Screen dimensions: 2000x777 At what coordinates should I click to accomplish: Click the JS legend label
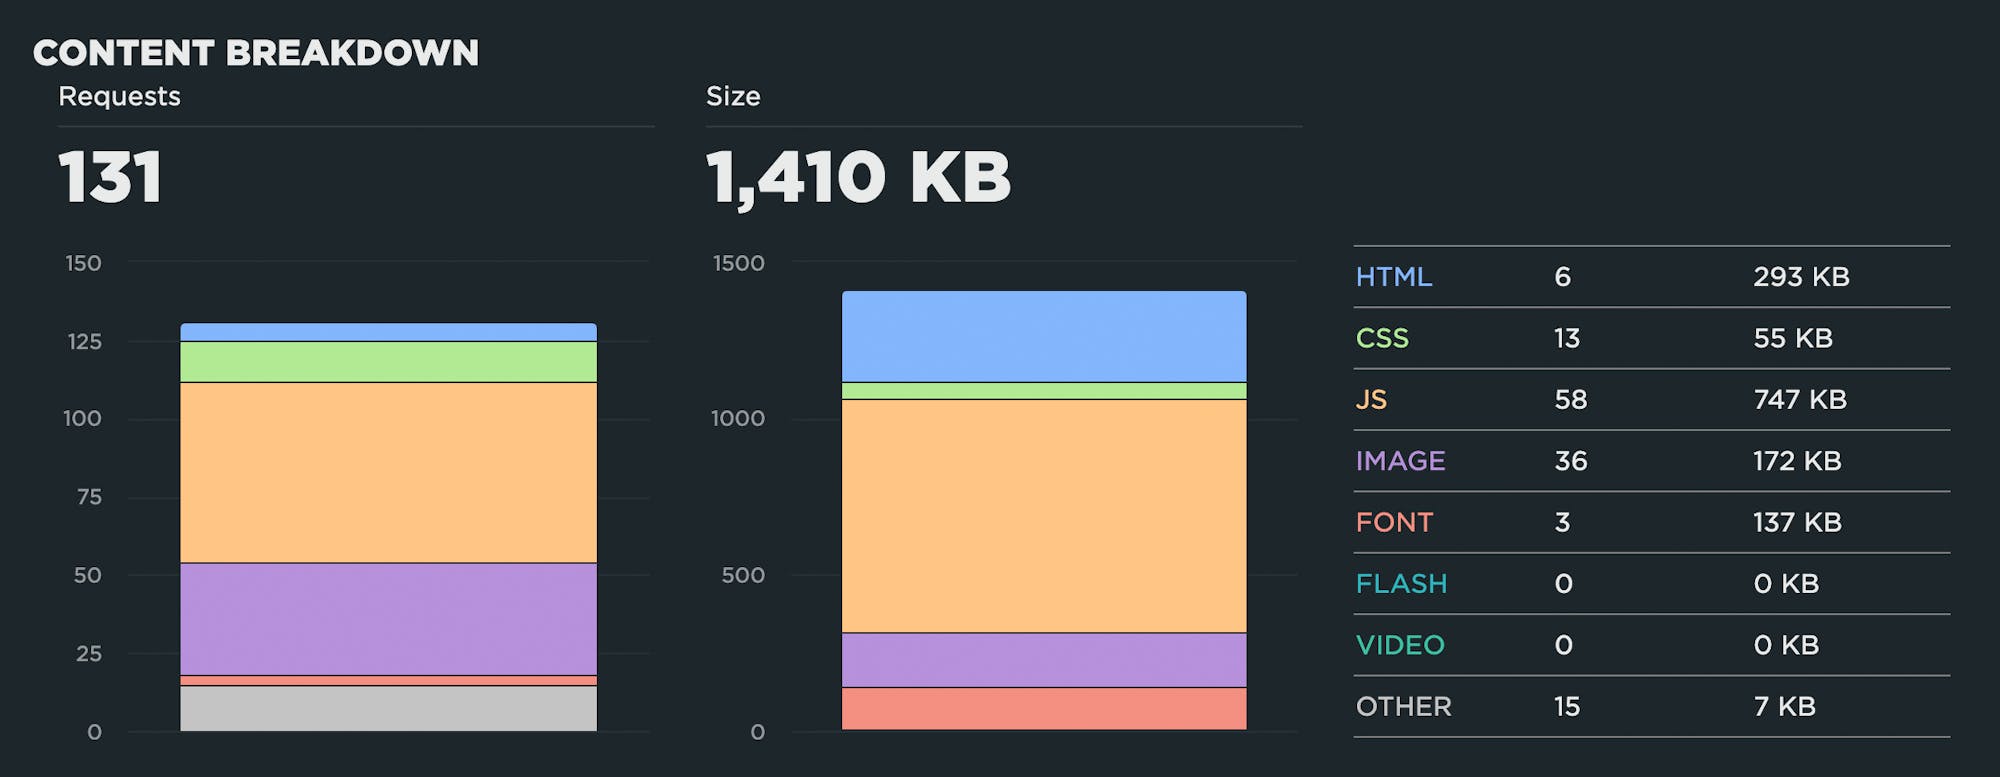coord(1371,400)
